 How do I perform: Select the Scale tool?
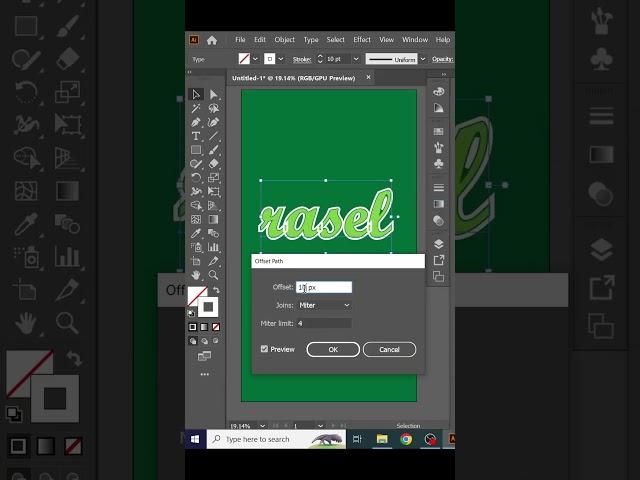click(x=213, y=178)
